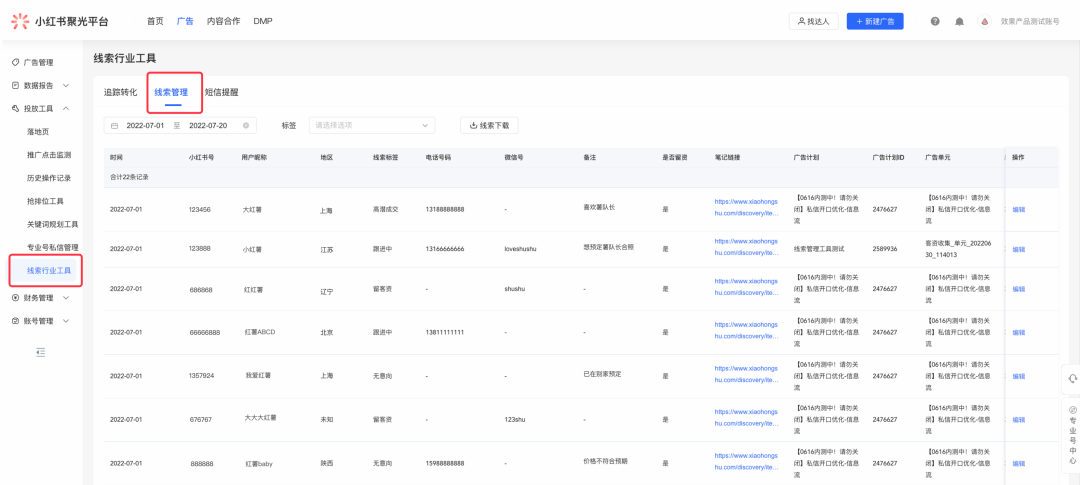Click the 高潜成交 label cell

click(385, 209)
